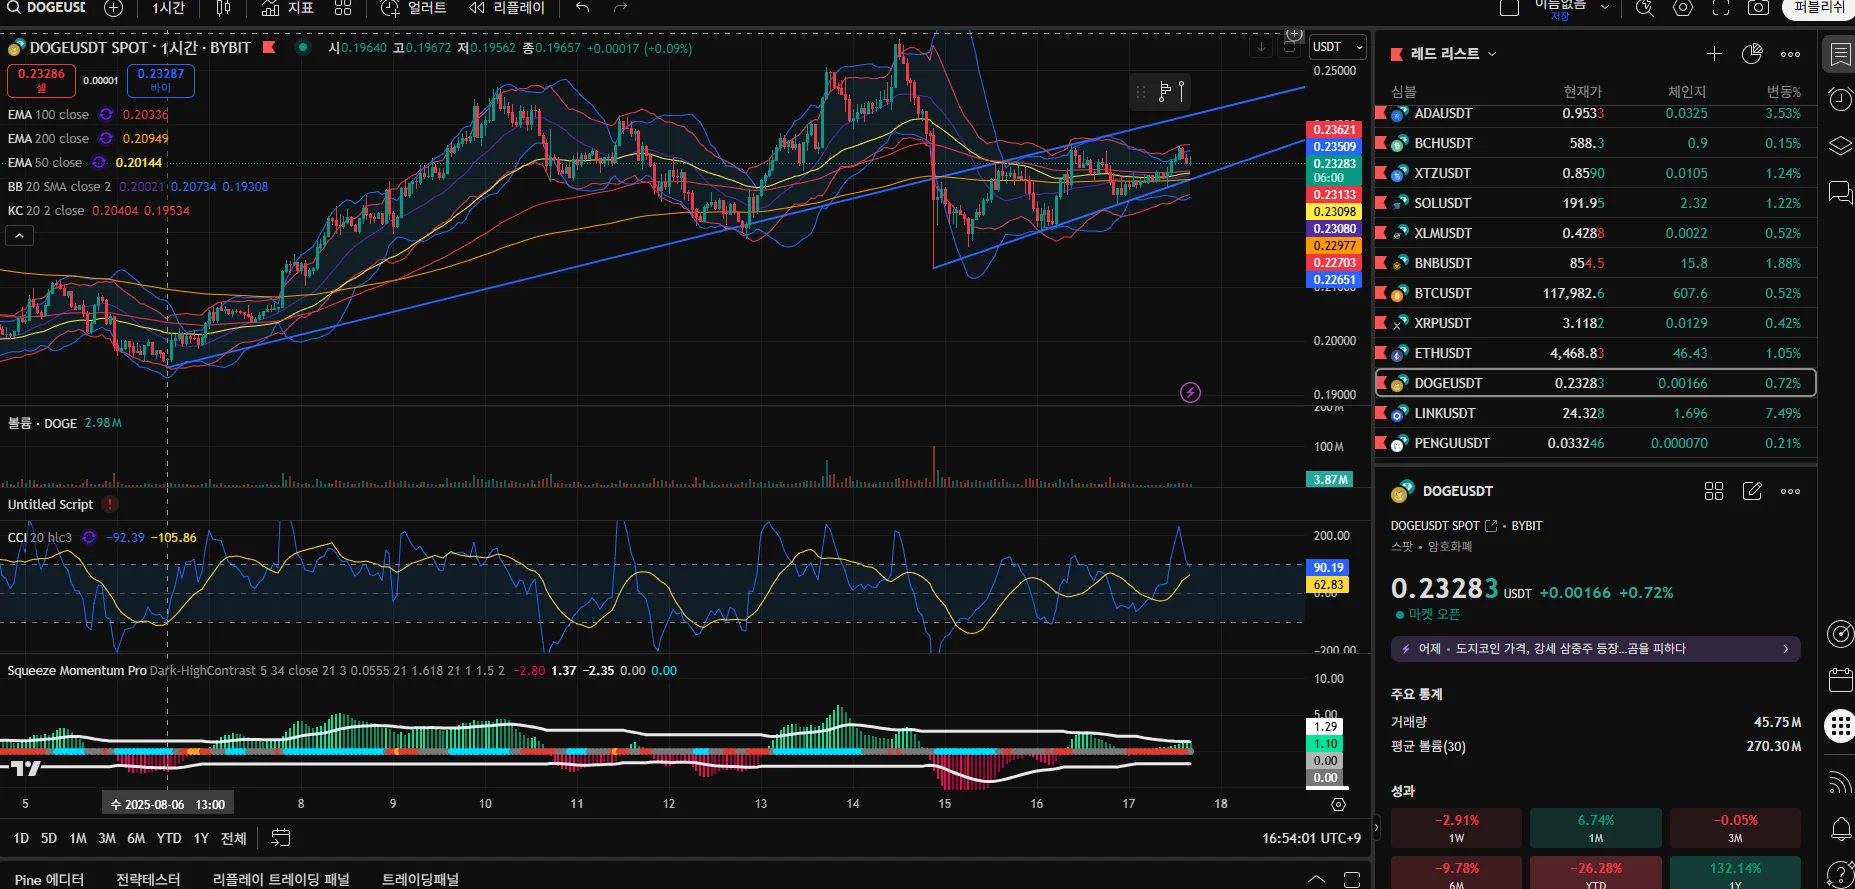The height and width of the screenshot is (889, 1855).
Task: Click the lightning event icon on chart
Action: click(x=1190, y=393)
